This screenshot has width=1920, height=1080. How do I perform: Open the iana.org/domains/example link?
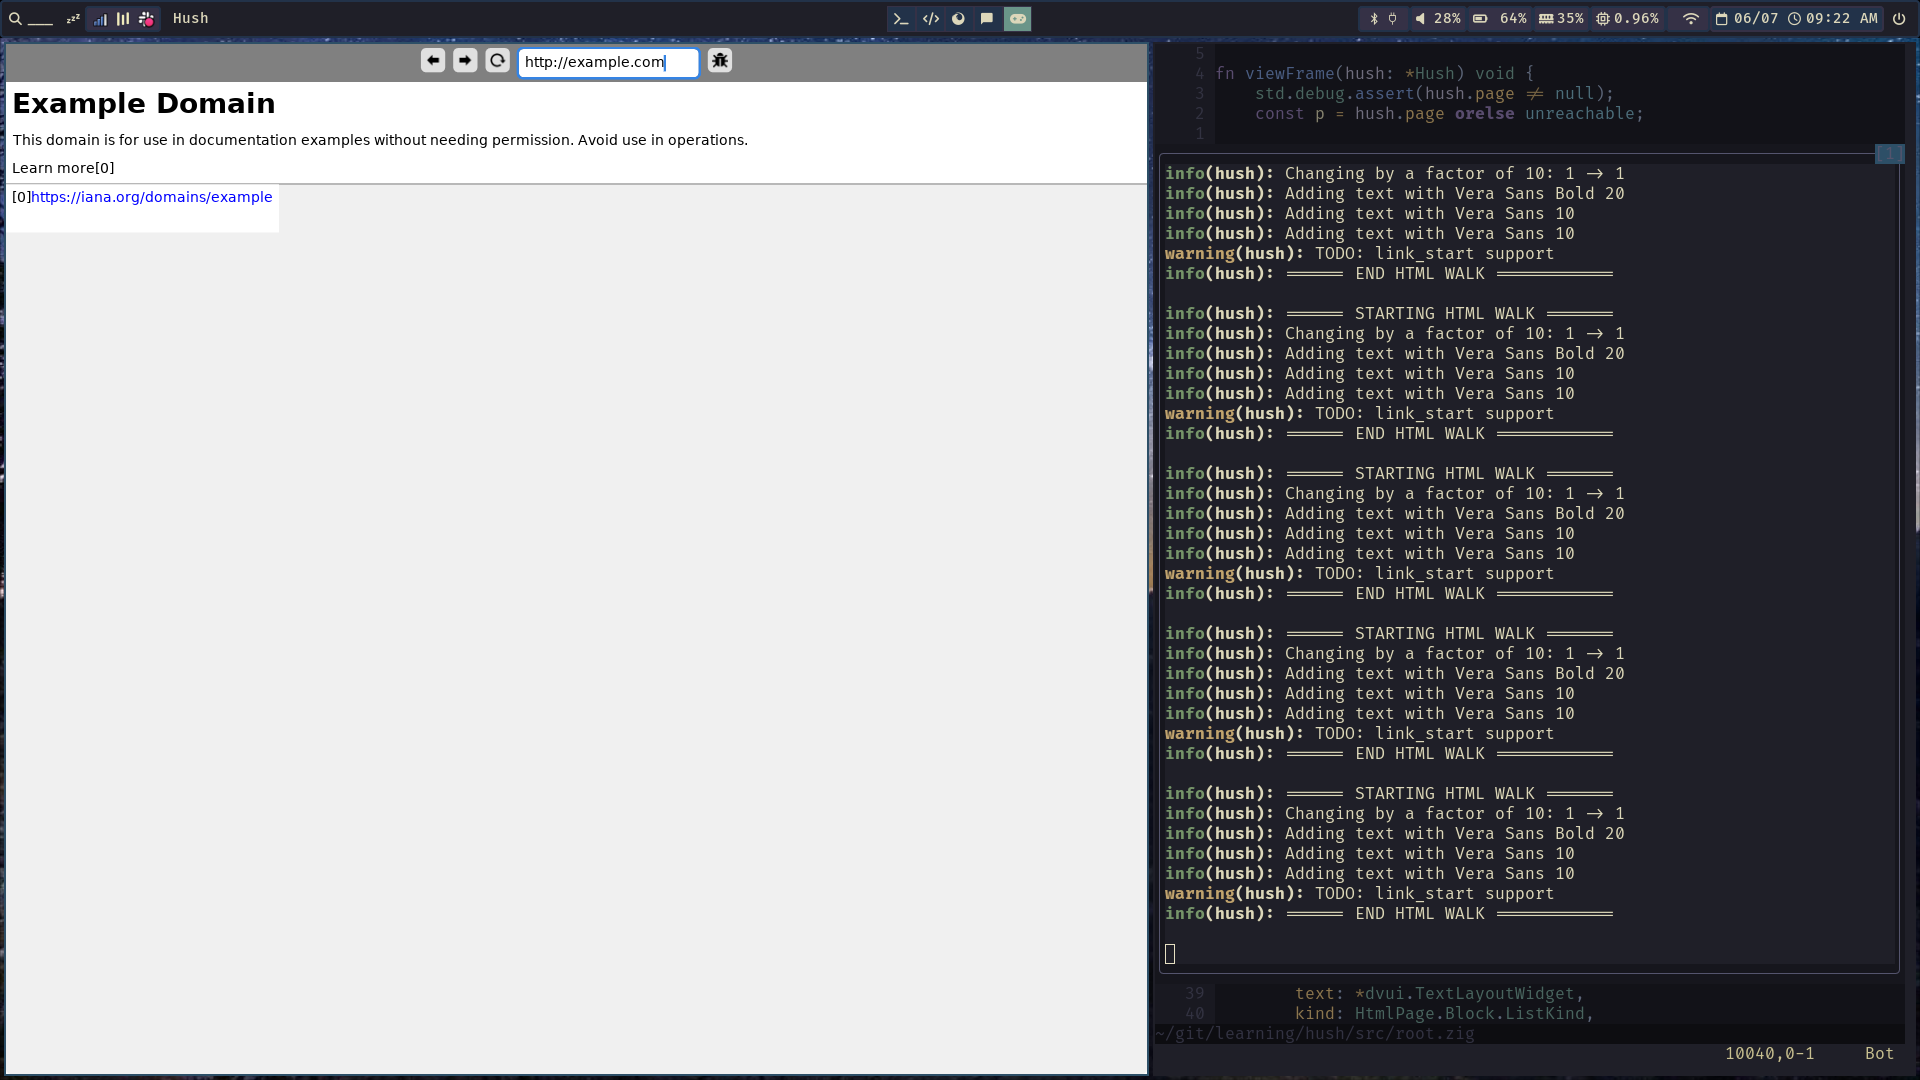click(x=151, y=197)
